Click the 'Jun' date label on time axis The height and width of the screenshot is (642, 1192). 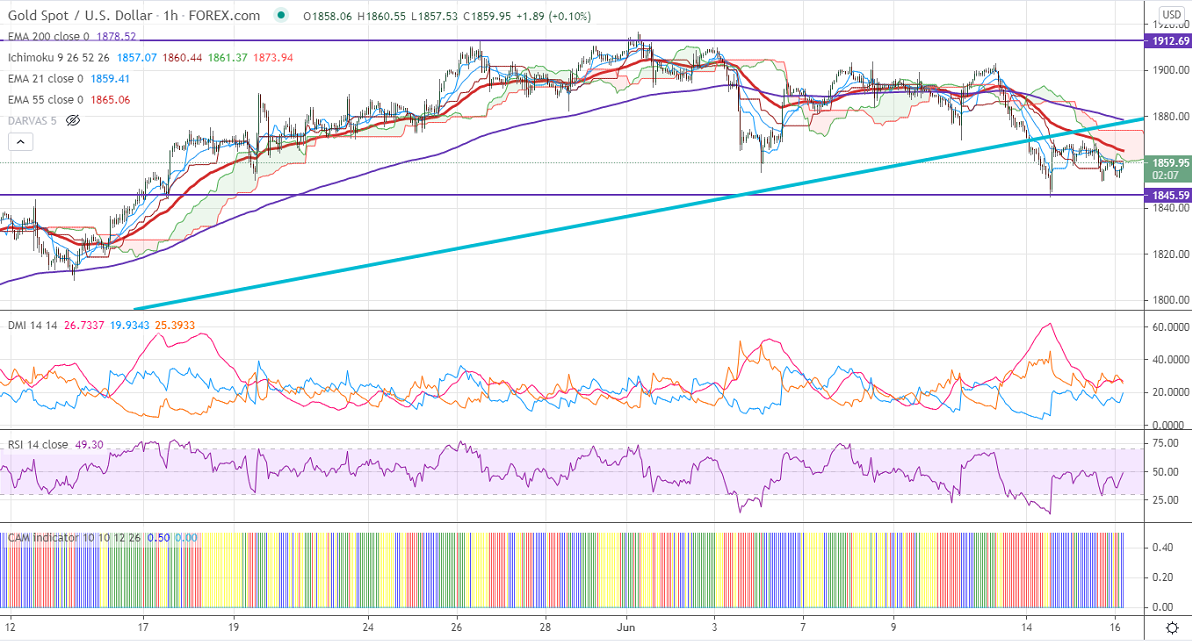(626, 628)
